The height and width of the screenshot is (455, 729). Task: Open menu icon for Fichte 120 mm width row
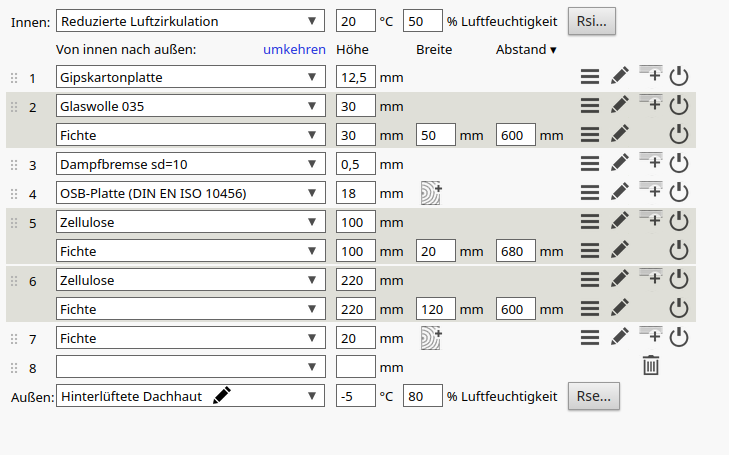point(590,309)
